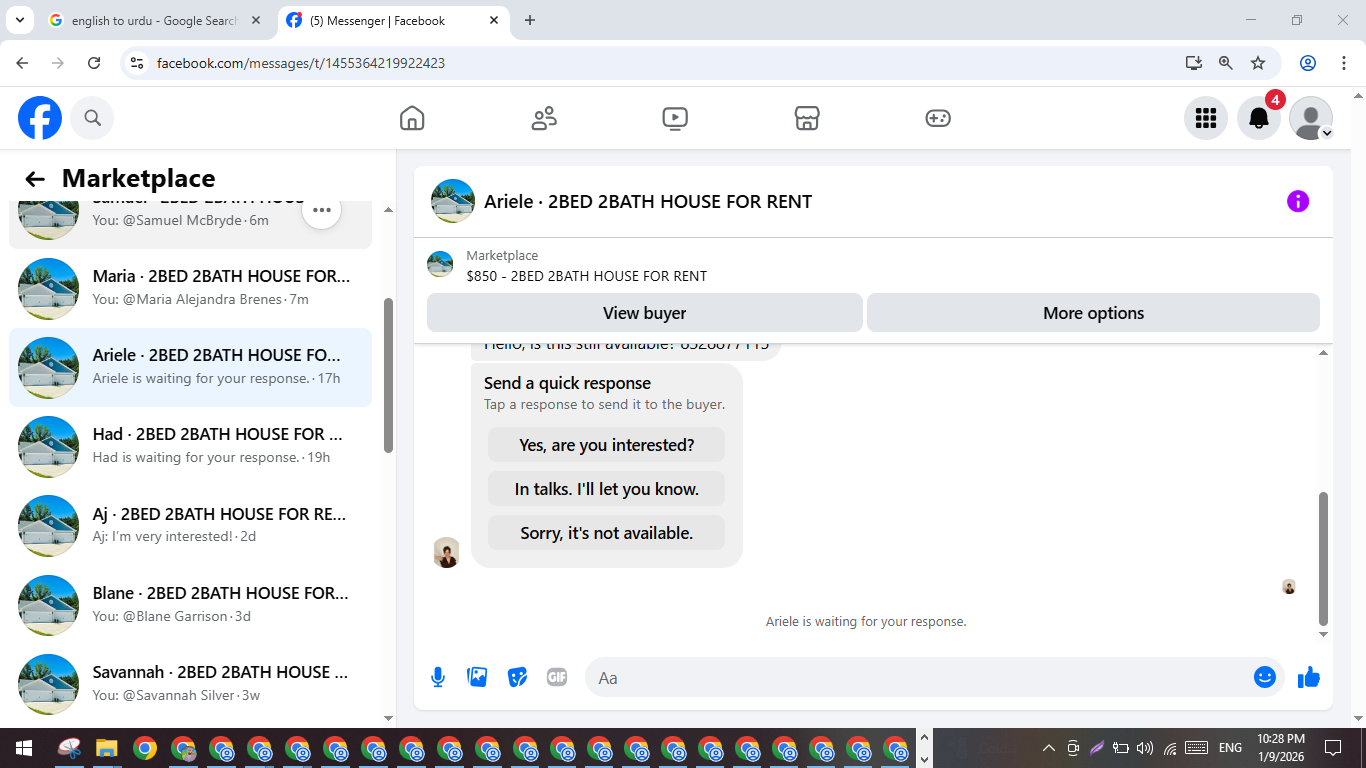Viewport: 1366px width, 768px height.
Task: Show hidden system tray icons
Action: (1049, 748)
